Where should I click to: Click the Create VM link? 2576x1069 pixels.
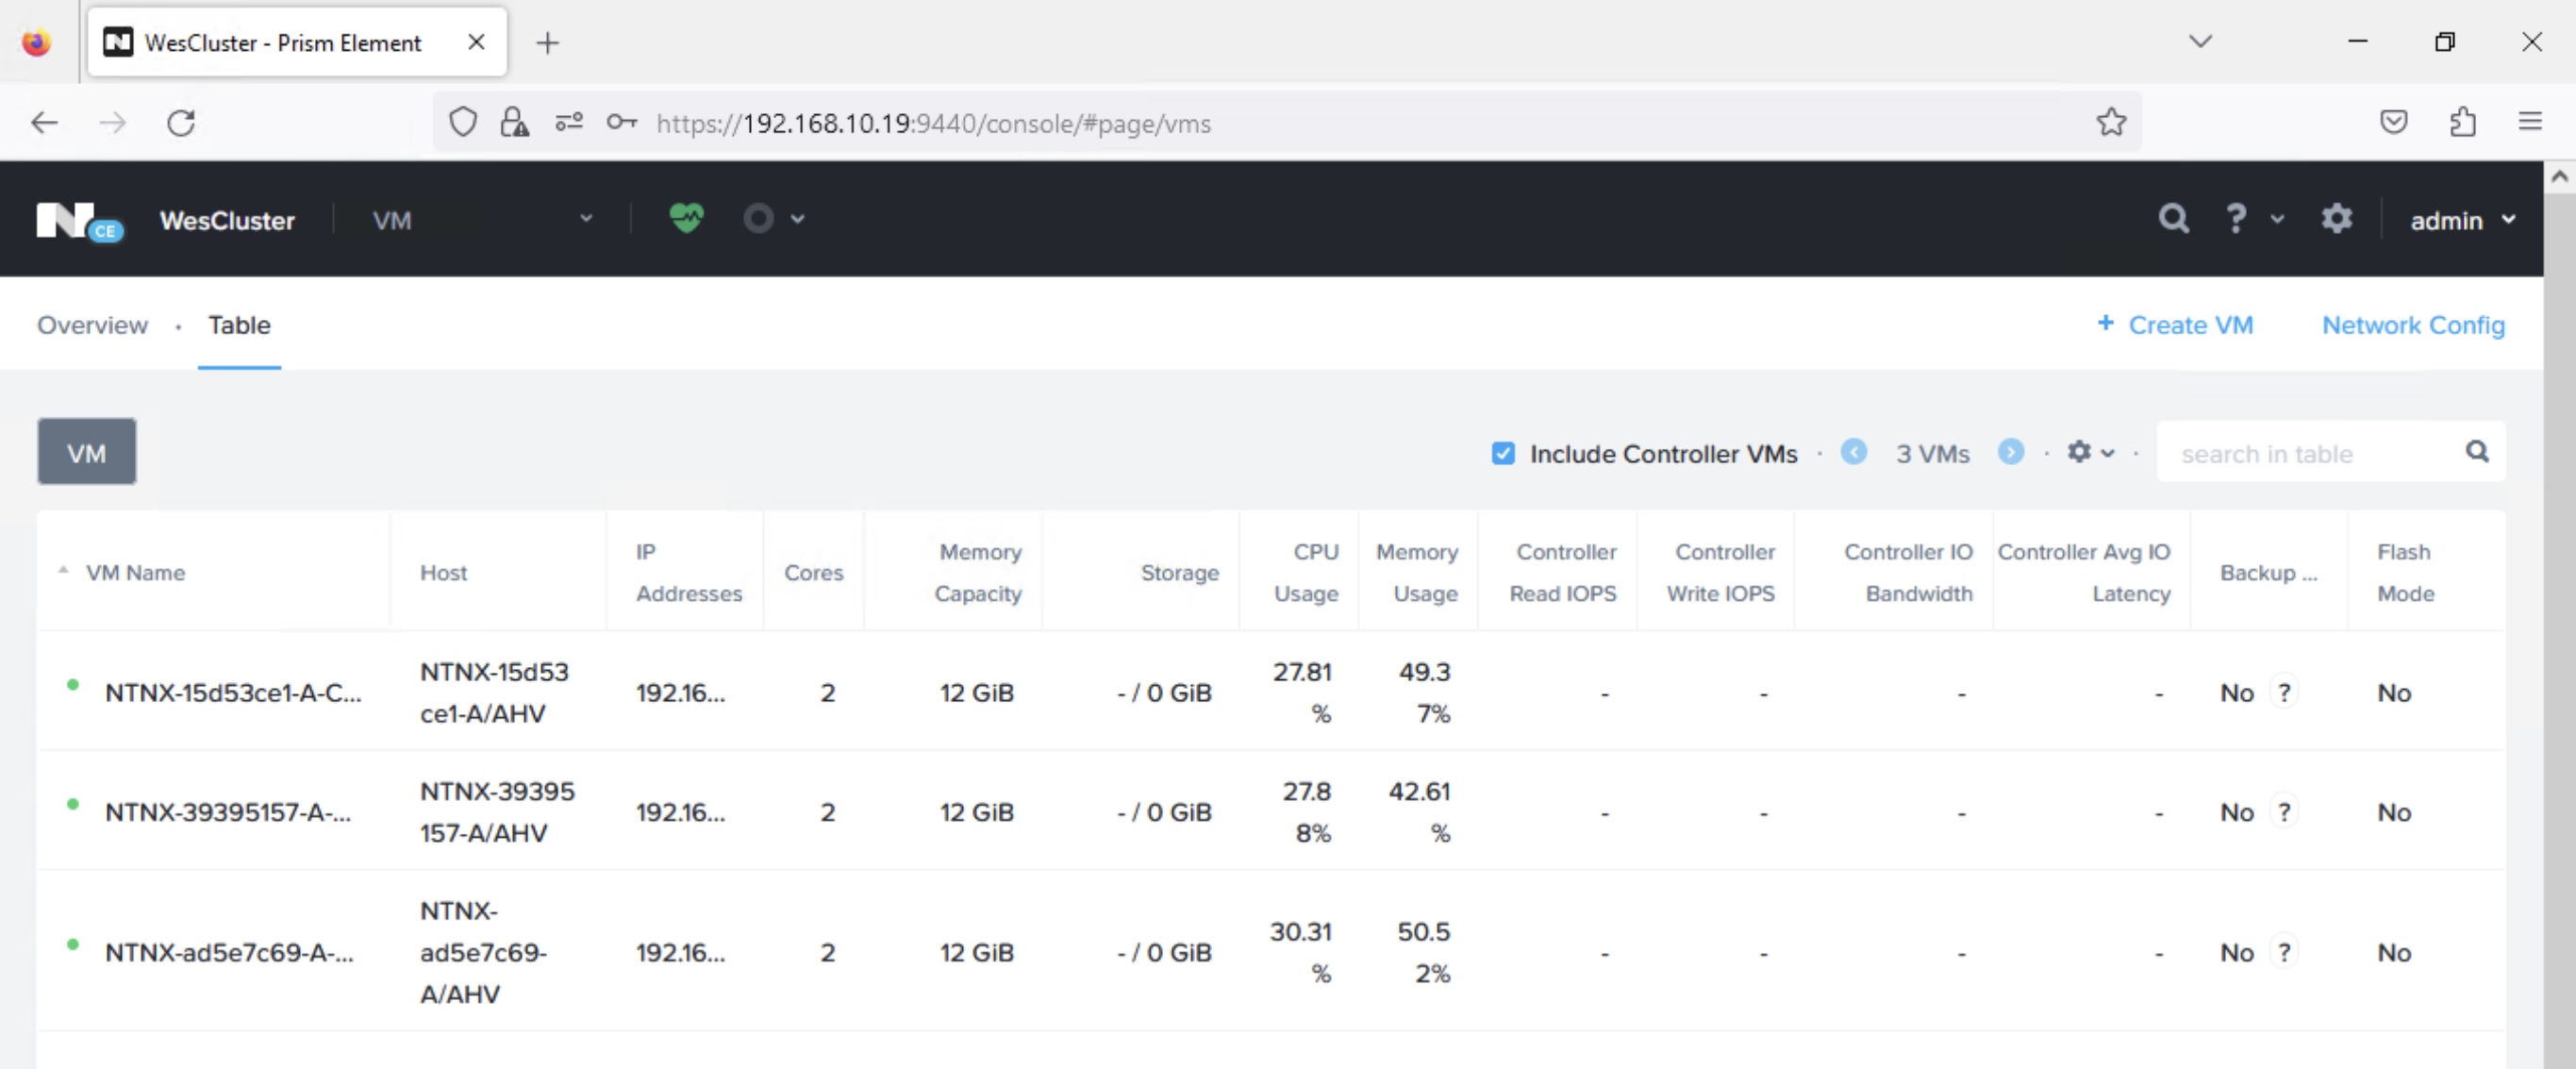[x=2175, y=325]
